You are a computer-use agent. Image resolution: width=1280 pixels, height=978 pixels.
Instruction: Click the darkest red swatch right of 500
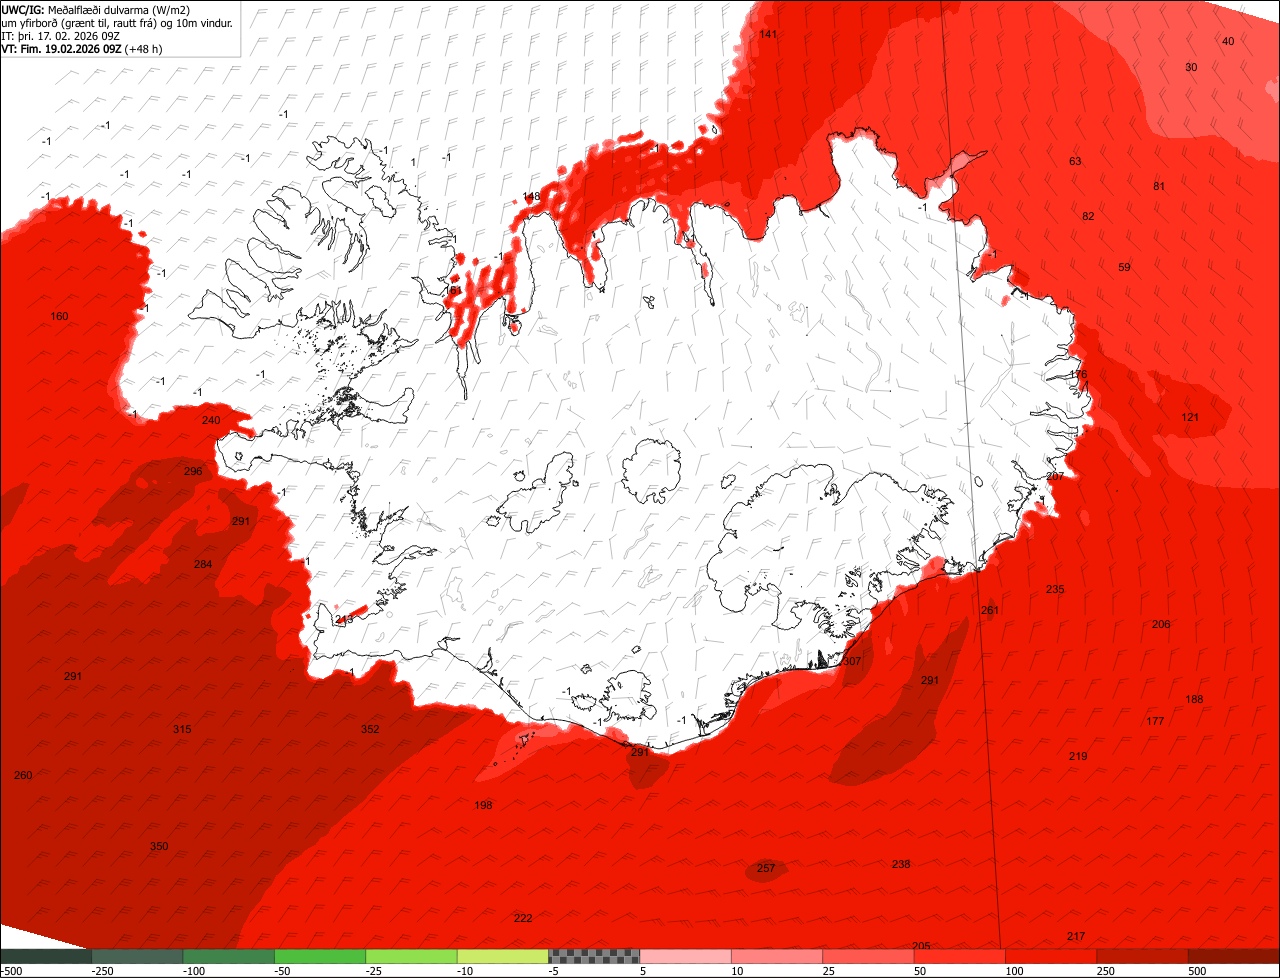(1235, 957)
